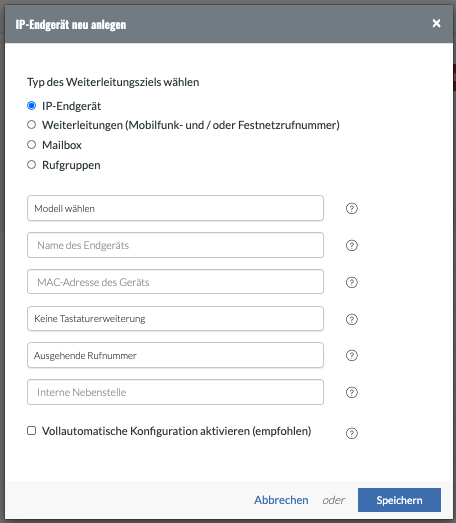
Task: Close the IP-Endgerät neu anlegen dialog
Action: coord(436,23)
